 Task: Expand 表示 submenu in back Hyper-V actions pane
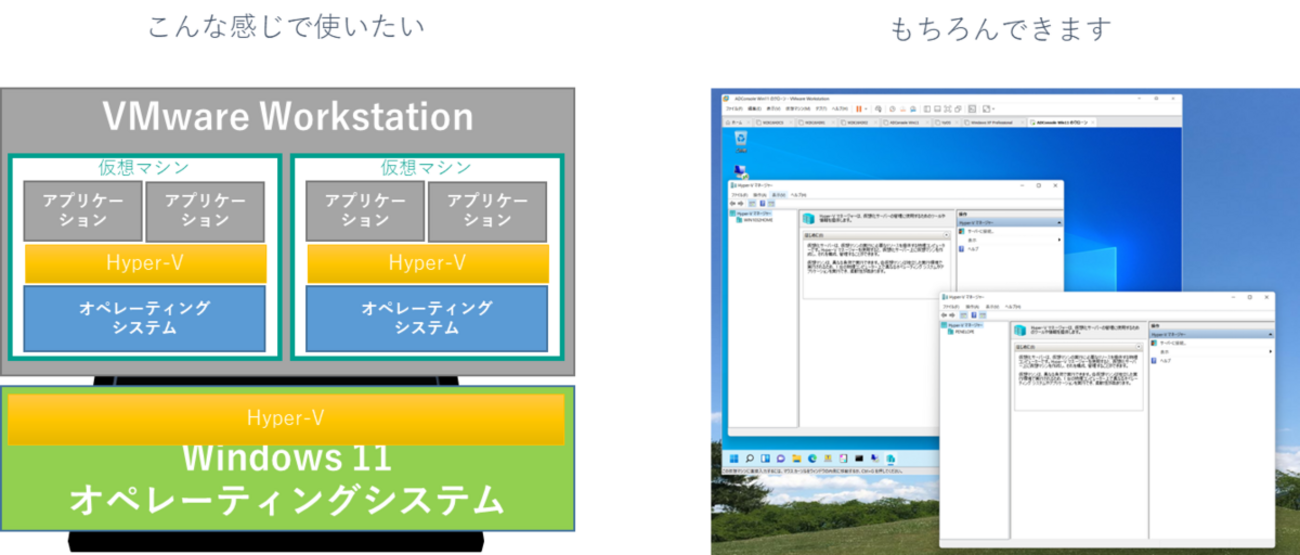(x=1059, y=240)
